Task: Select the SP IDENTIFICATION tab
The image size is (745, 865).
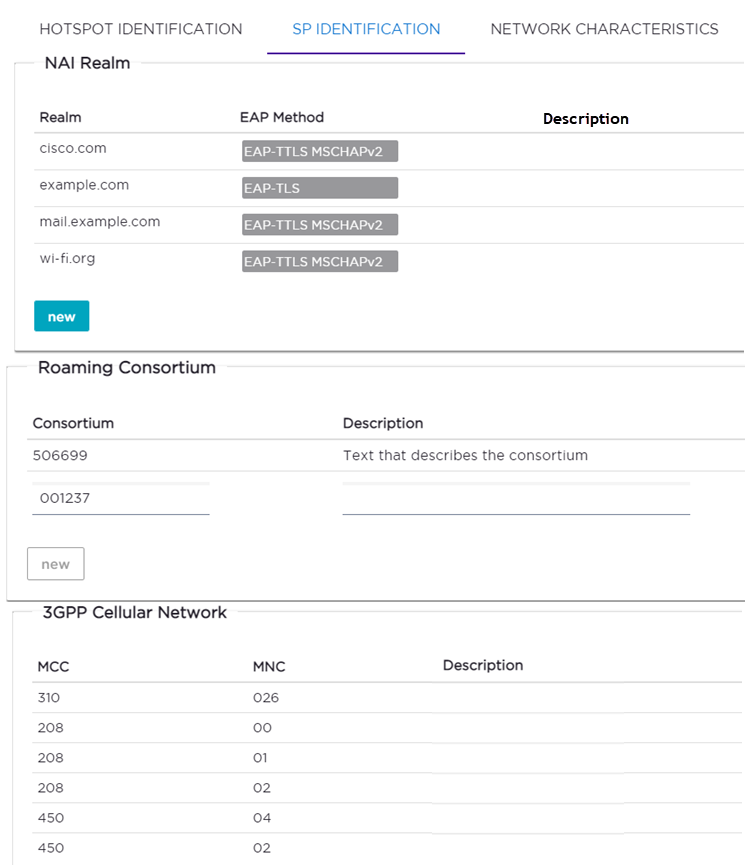Action: 365,29
